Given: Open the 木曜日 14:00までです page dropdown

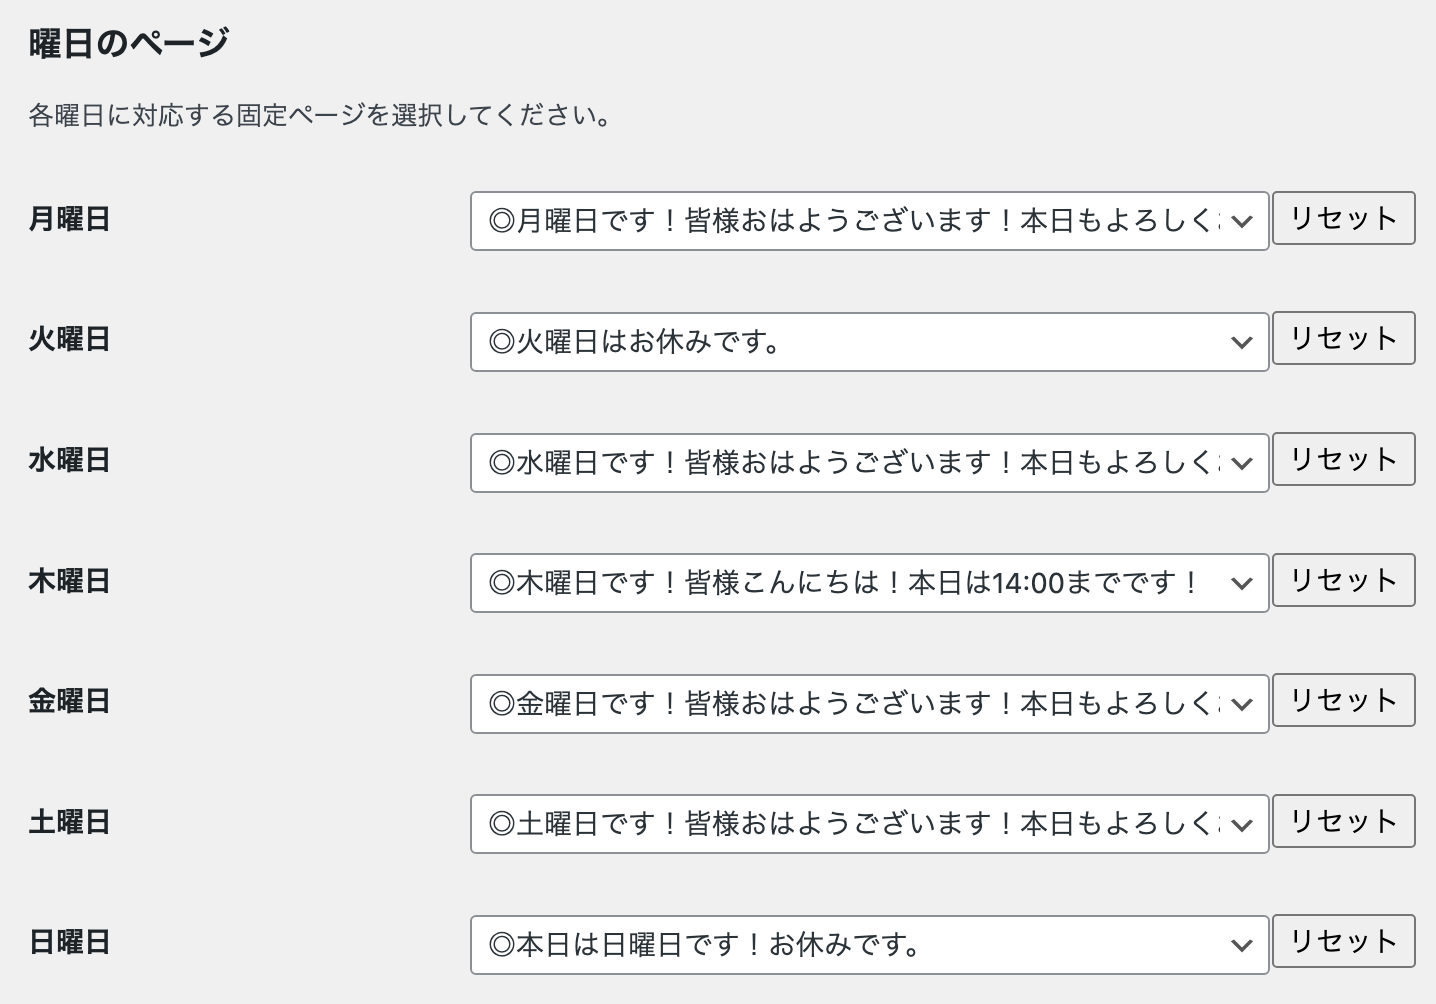Looking at the screenshot, I should tap(869, 583).
